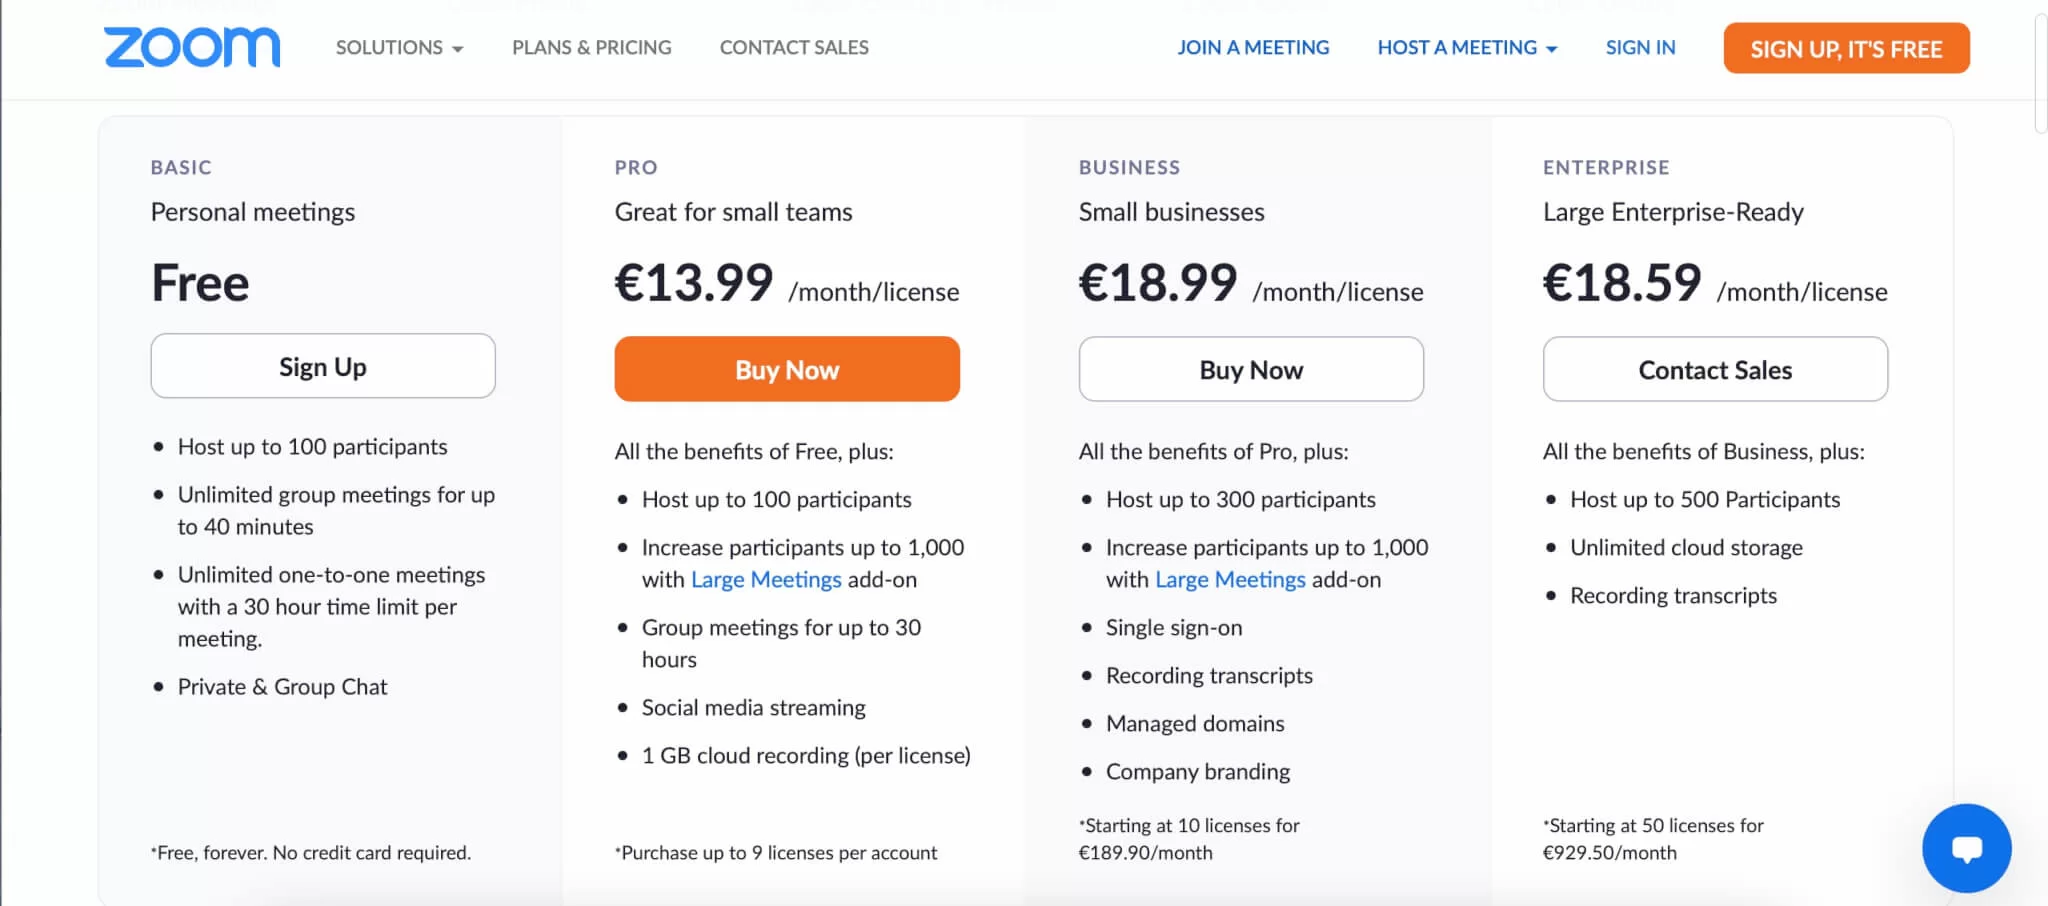Click the Free price on Basic plan

199,283
